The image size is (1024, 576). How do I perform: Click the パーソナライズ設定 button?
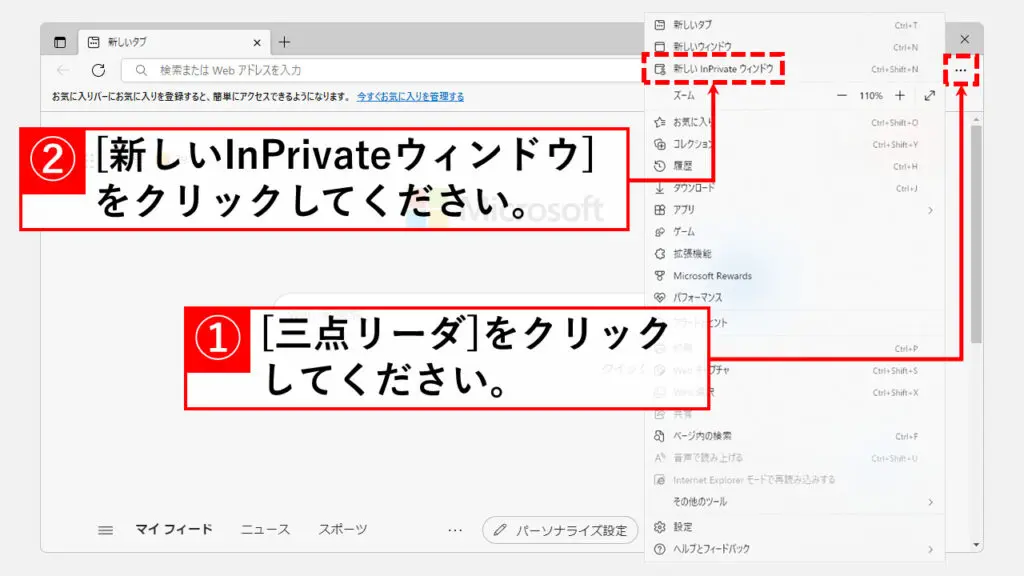[560, 530]
